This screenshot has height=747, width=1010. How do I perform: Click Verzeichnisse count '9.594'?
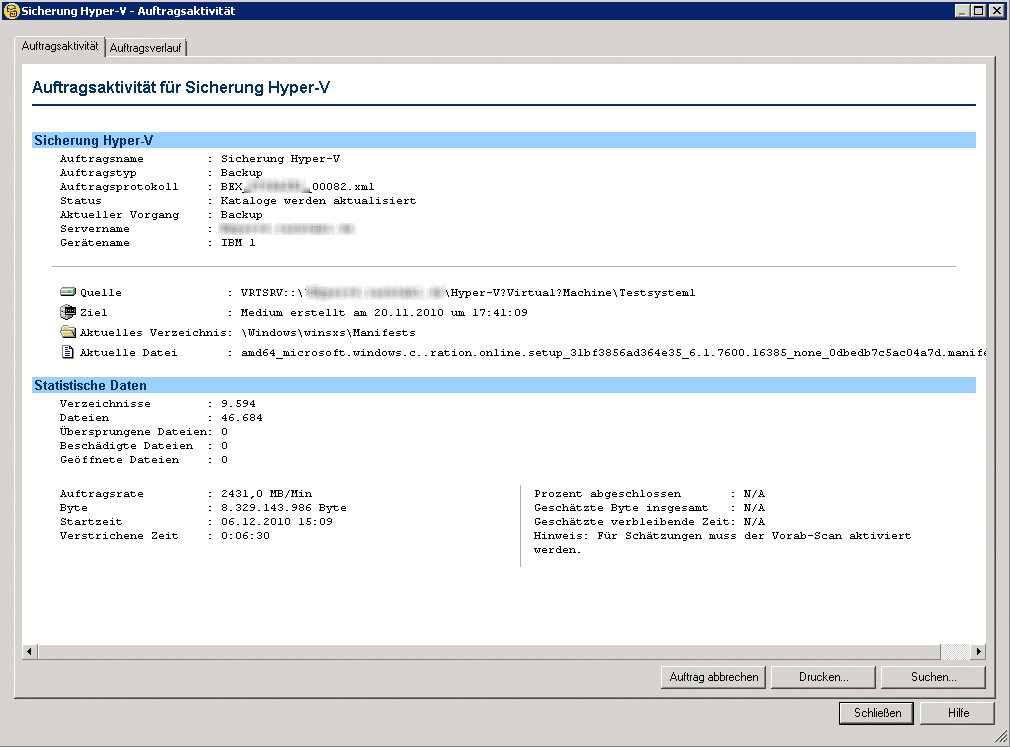[x=238, y=404]
